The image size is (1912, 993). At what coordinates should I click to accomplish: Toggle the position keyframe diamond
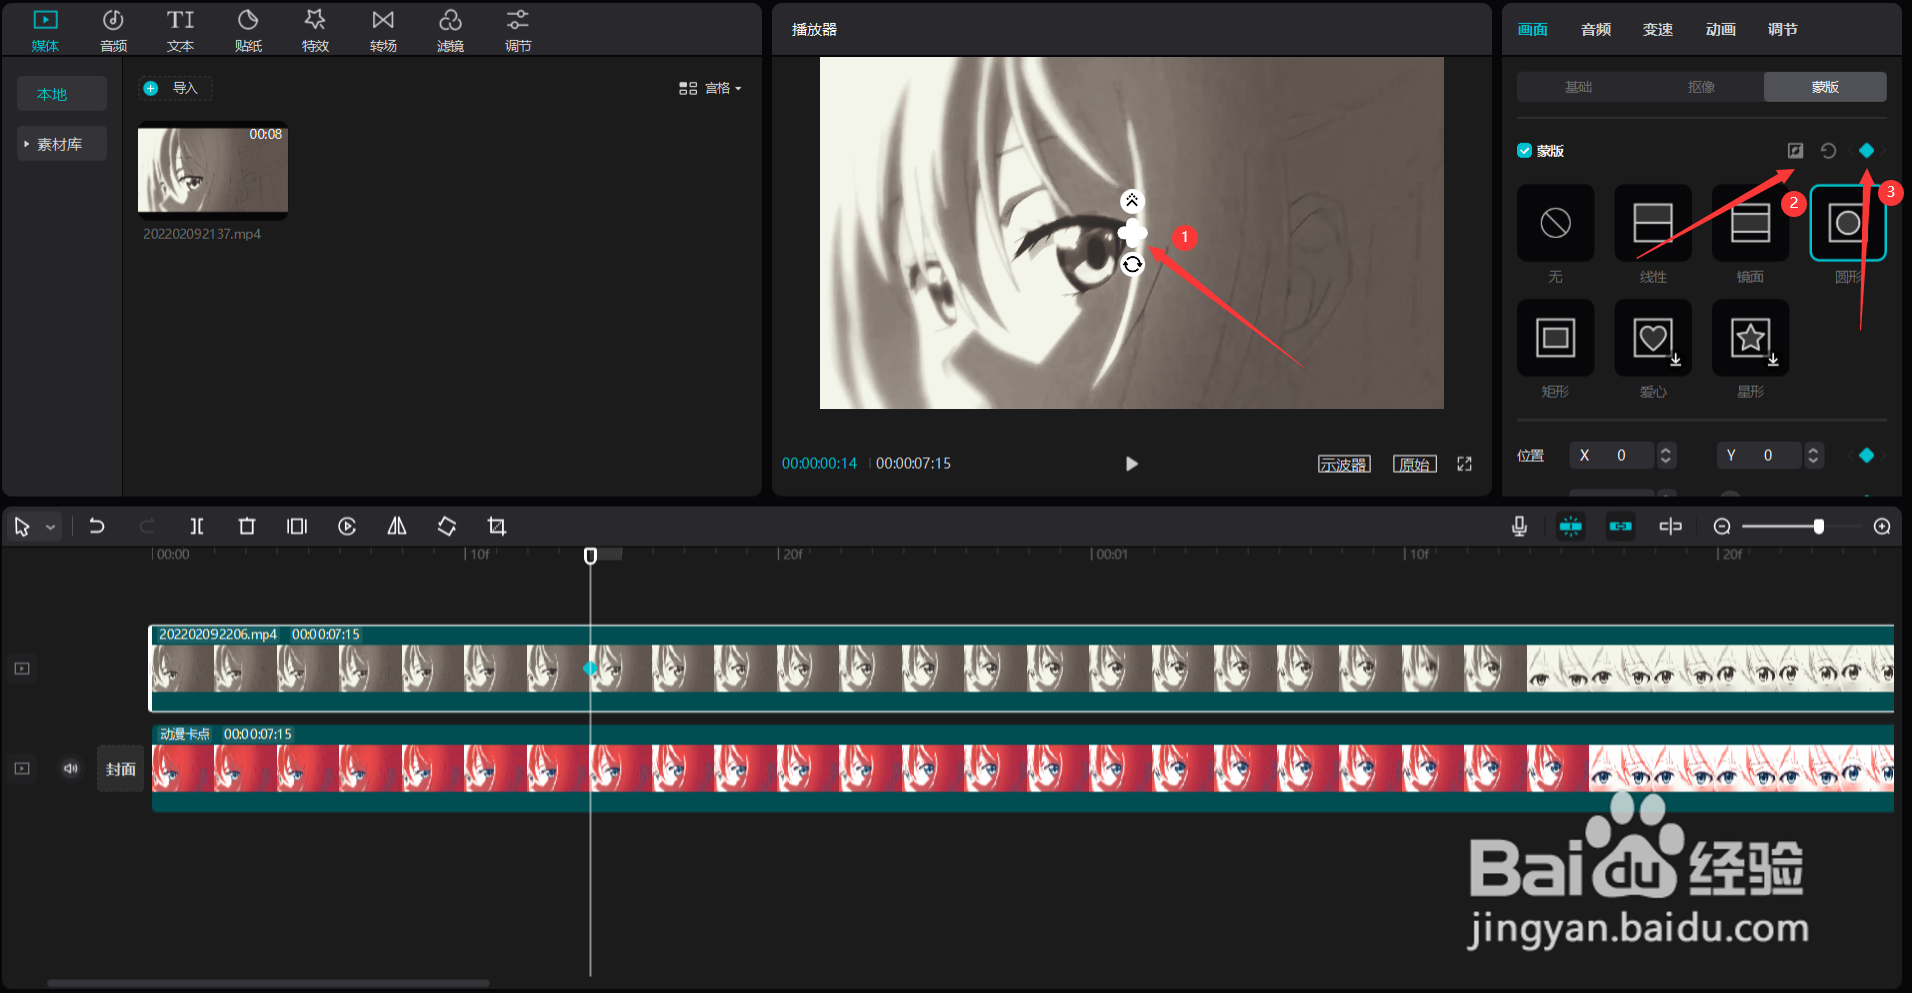click(1866, 455)
